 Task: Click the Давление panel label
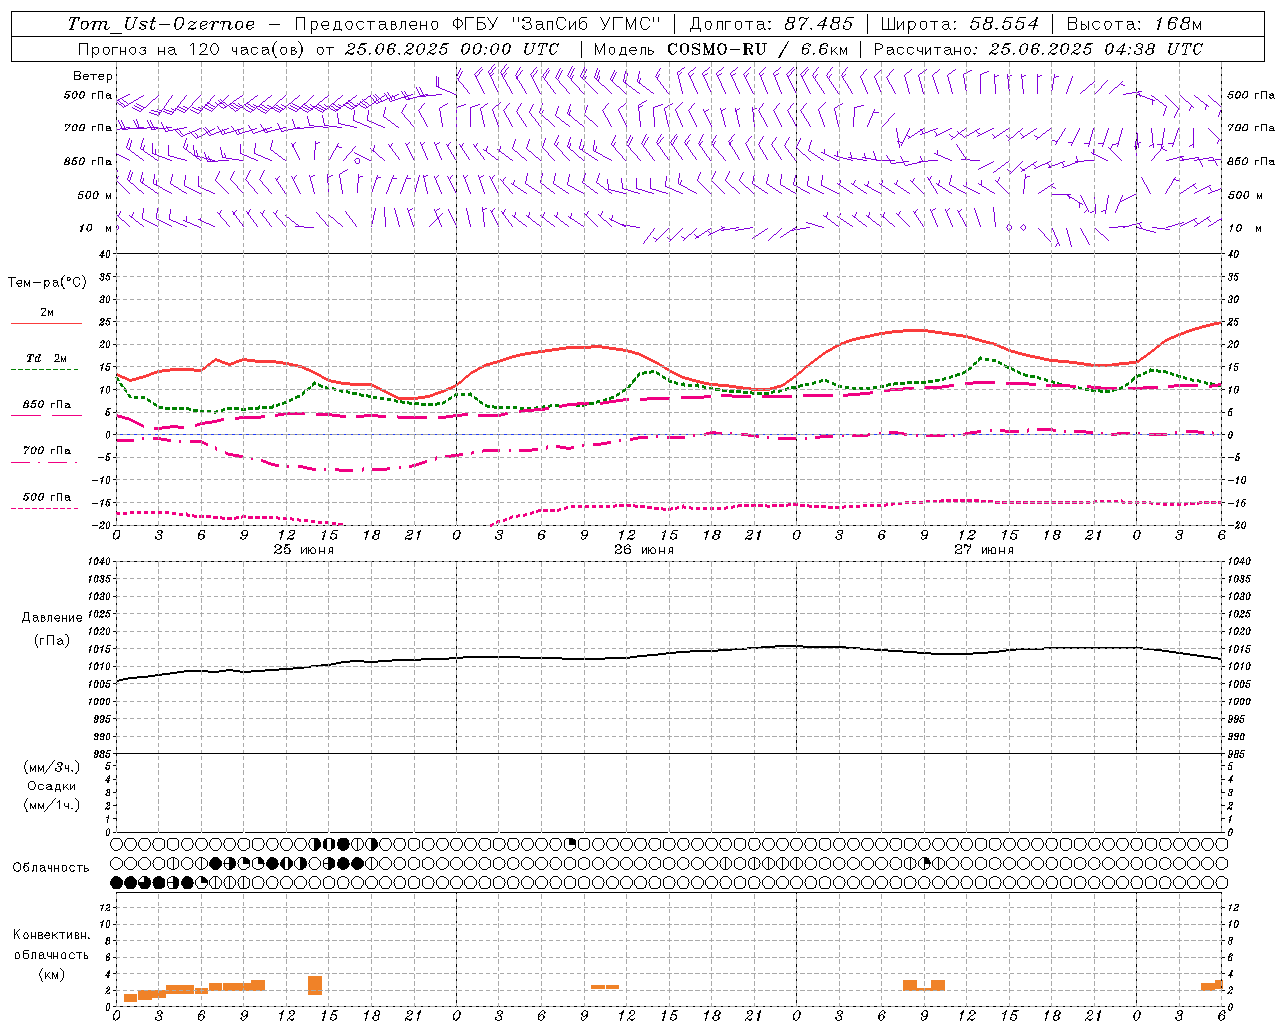click(x=52, y=618)
